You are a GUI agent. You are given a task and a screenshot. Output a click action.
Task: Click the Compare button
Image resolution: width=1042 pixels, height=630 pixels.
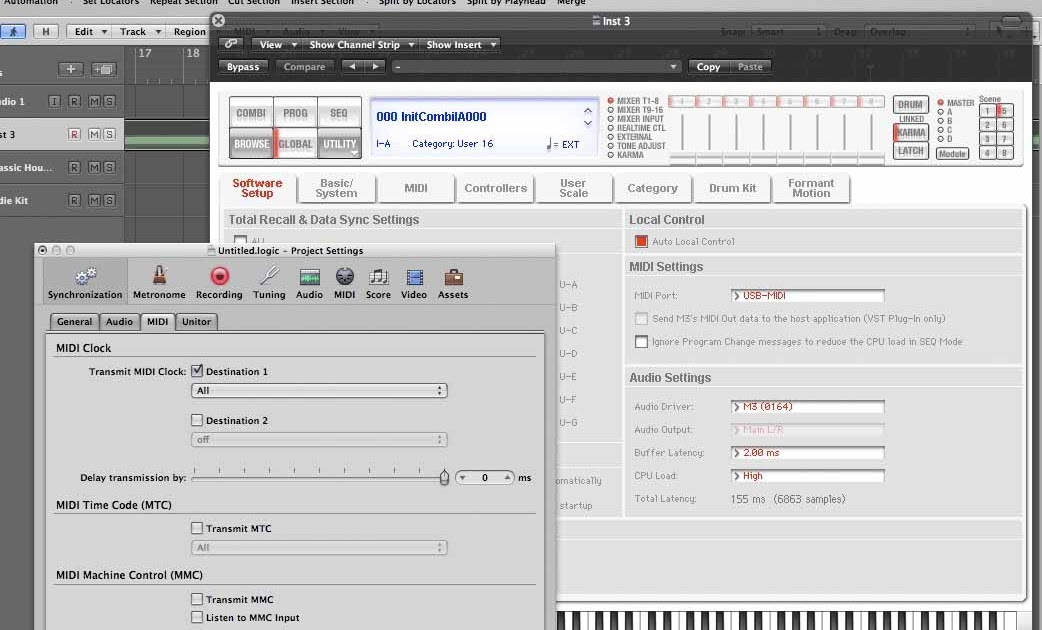coord(304,66)
